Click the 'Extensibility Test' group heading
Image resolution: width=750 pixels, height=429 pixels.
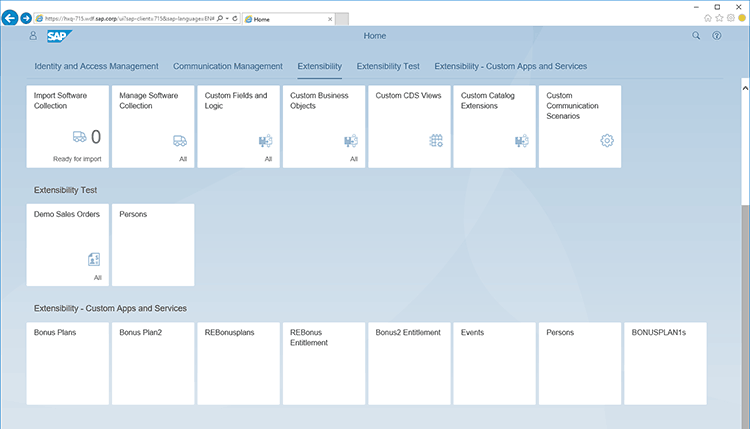coord(66,190)
